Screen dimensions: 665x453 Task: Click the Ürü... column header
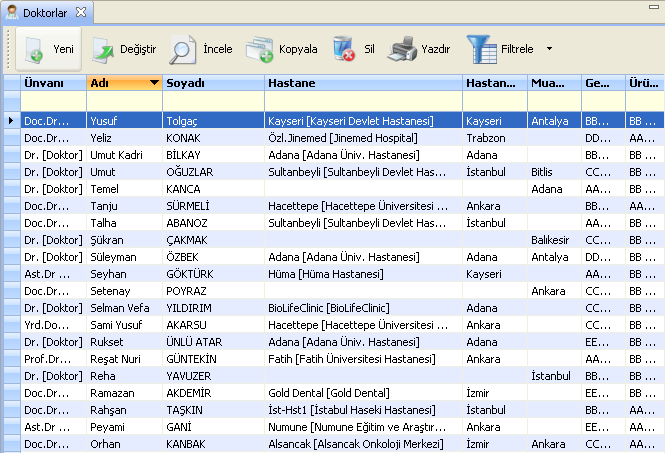[645, 83]
